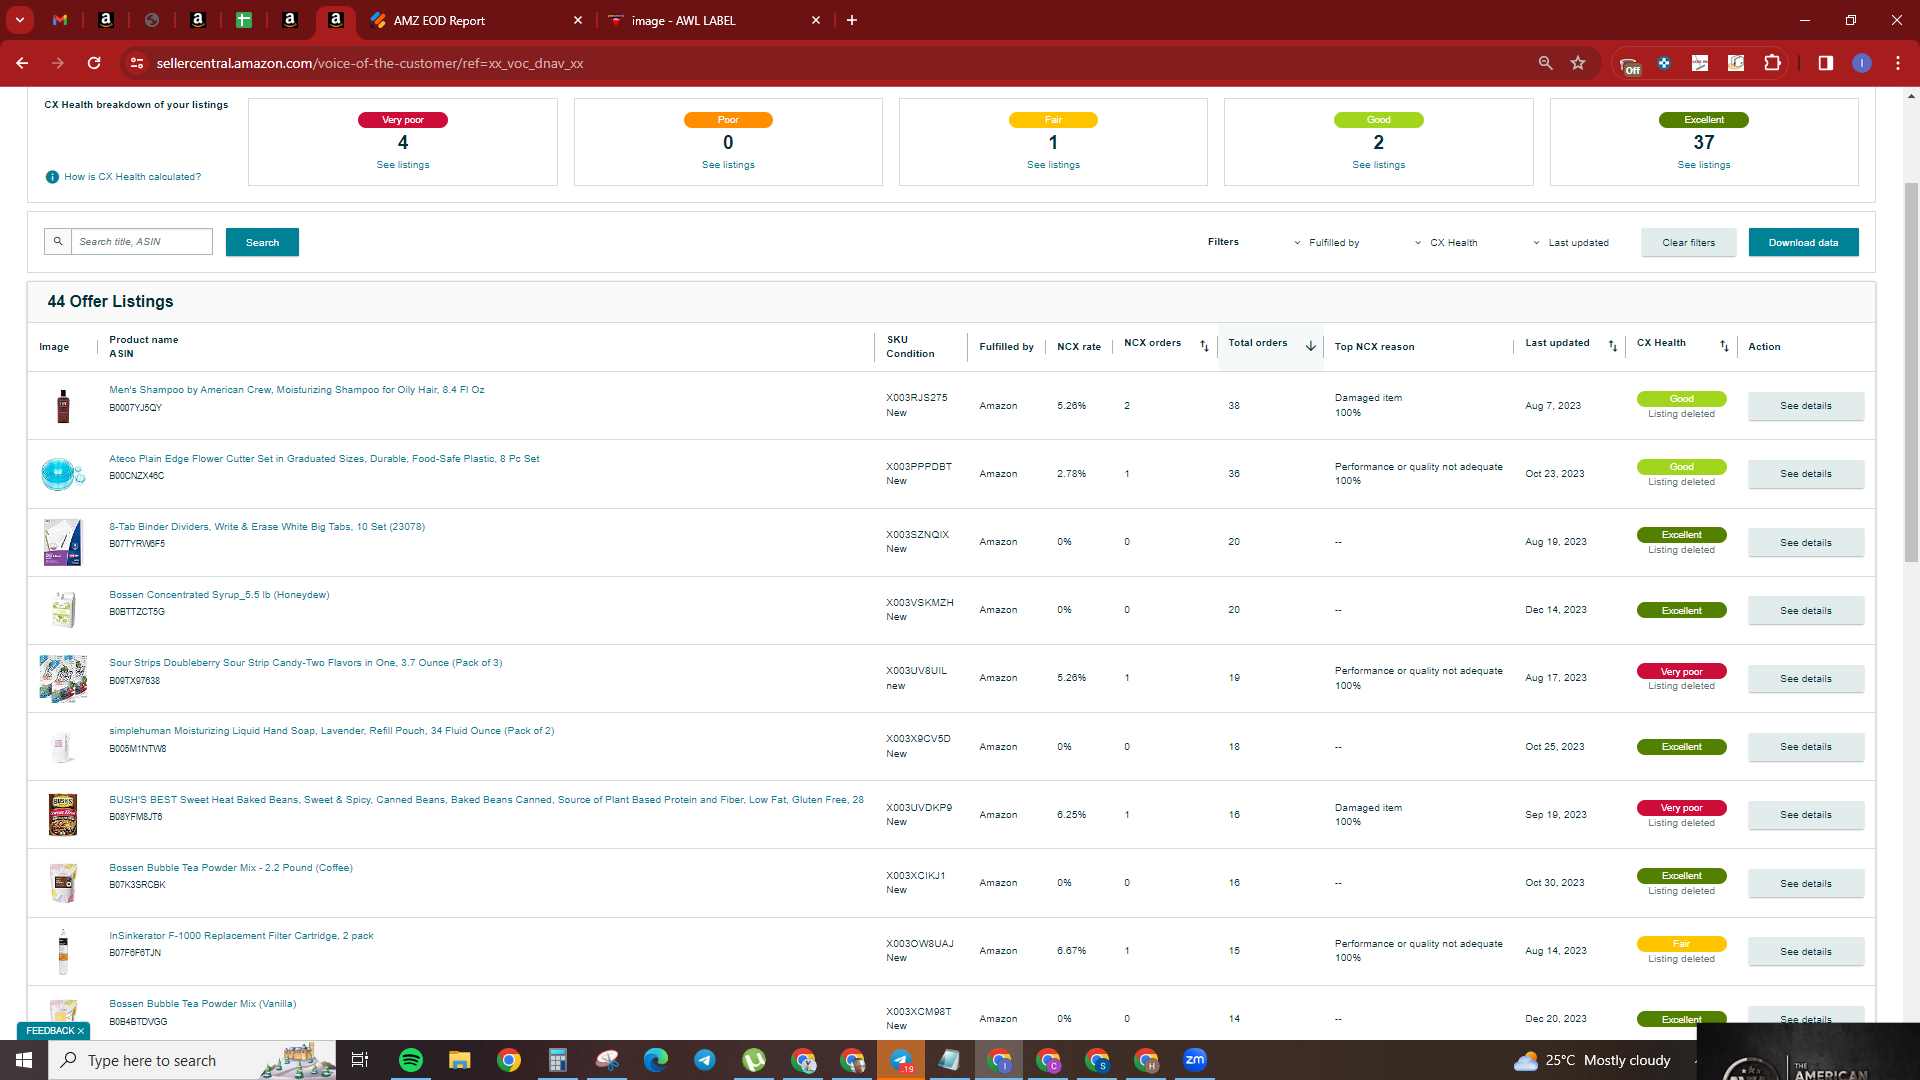See details for BUSH'S BEST Baked Beans

1806,815
